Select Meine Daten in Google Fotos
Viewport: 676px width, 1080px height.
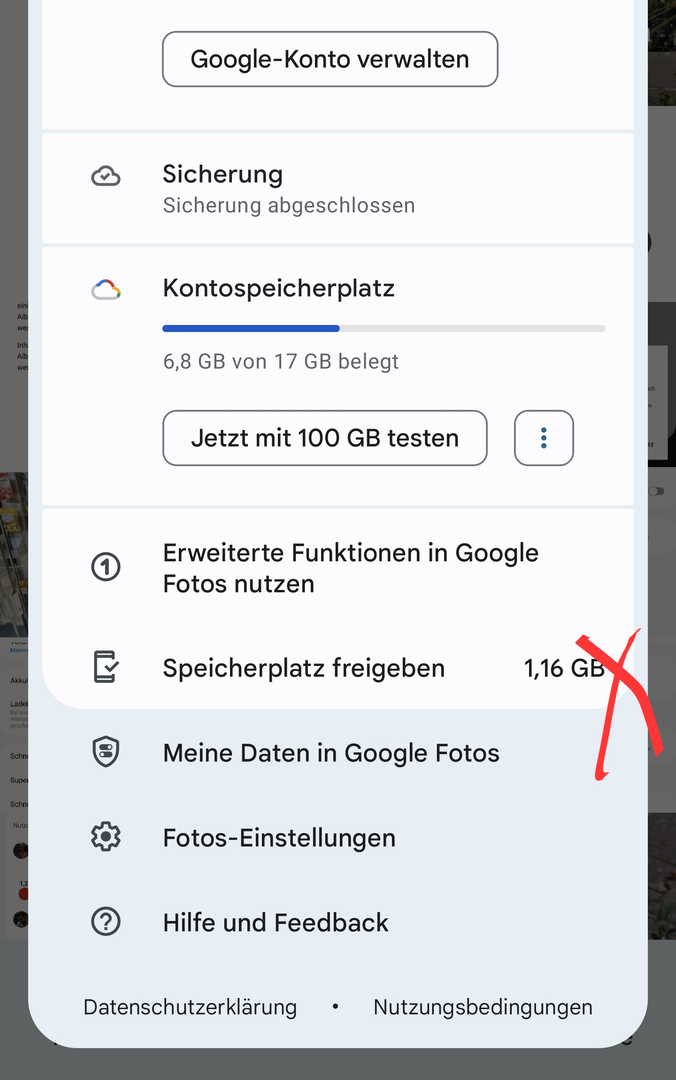[331, 753]
